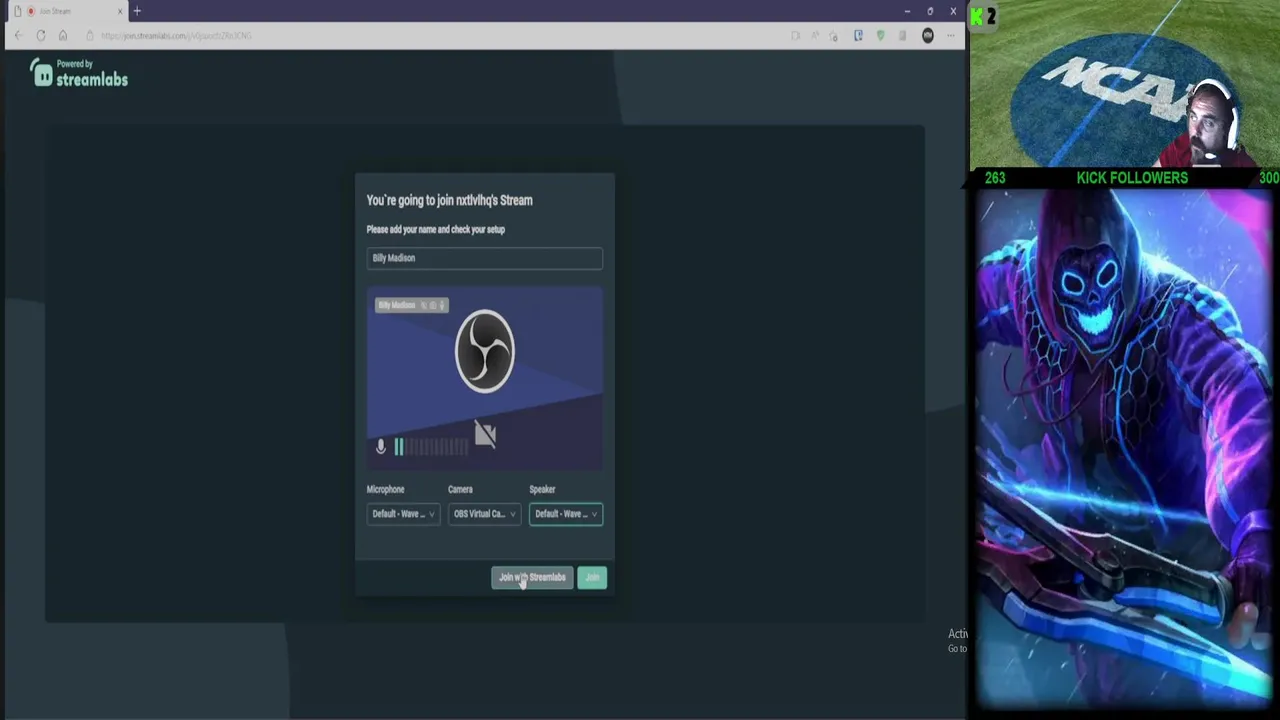Open a new browser tab with plus icon
Screen dimensions: 1280x720
(137, 11)
